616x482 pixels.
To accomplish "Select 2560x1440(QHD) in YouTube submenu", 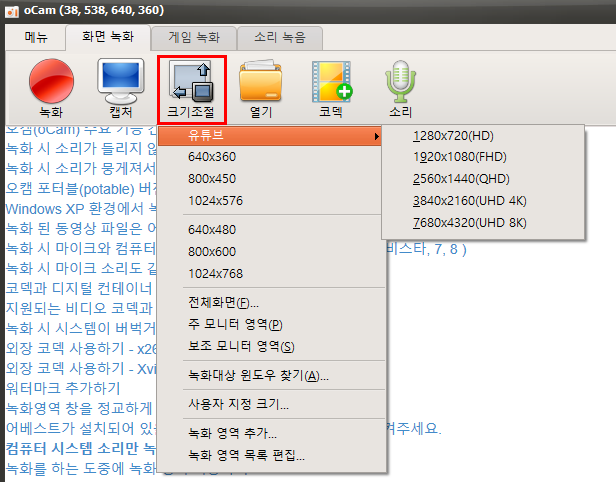I will pyautogui.click(x=483, y=179).
